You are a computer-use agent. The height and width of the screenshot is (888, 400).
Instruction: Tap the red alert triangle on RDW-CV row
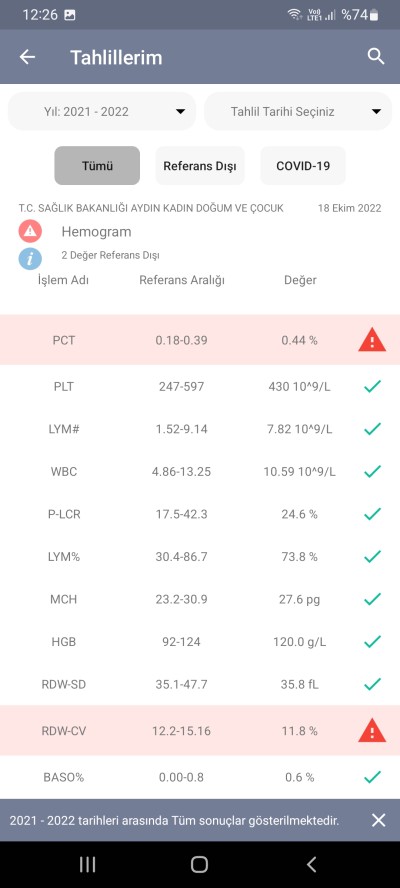[372, 731]
